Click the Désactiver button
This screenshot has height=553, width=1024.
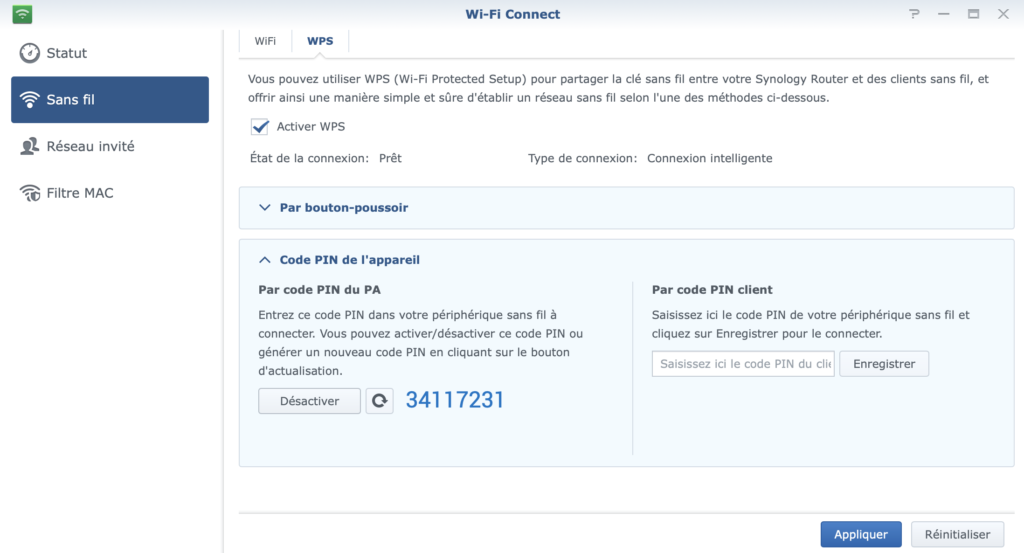310,401
